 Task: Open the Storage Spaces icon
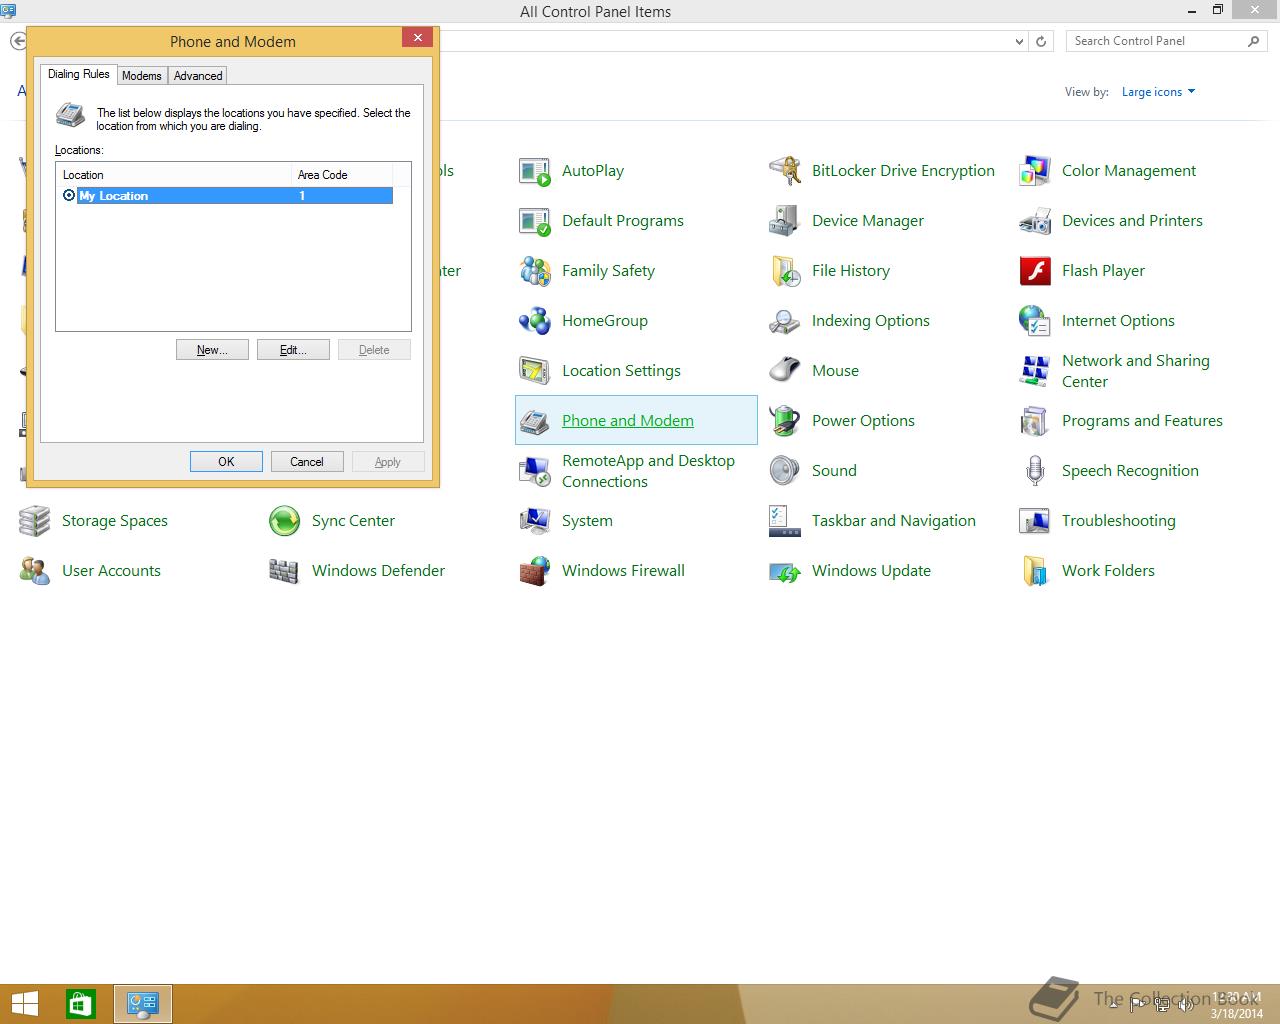[35, 521]
